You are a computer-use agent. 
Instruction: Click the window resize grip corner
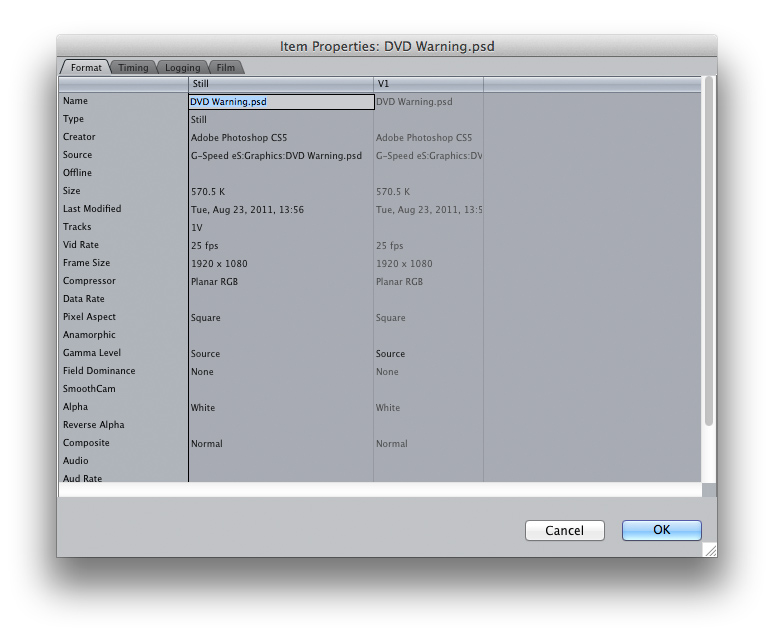tap(710, 550)
